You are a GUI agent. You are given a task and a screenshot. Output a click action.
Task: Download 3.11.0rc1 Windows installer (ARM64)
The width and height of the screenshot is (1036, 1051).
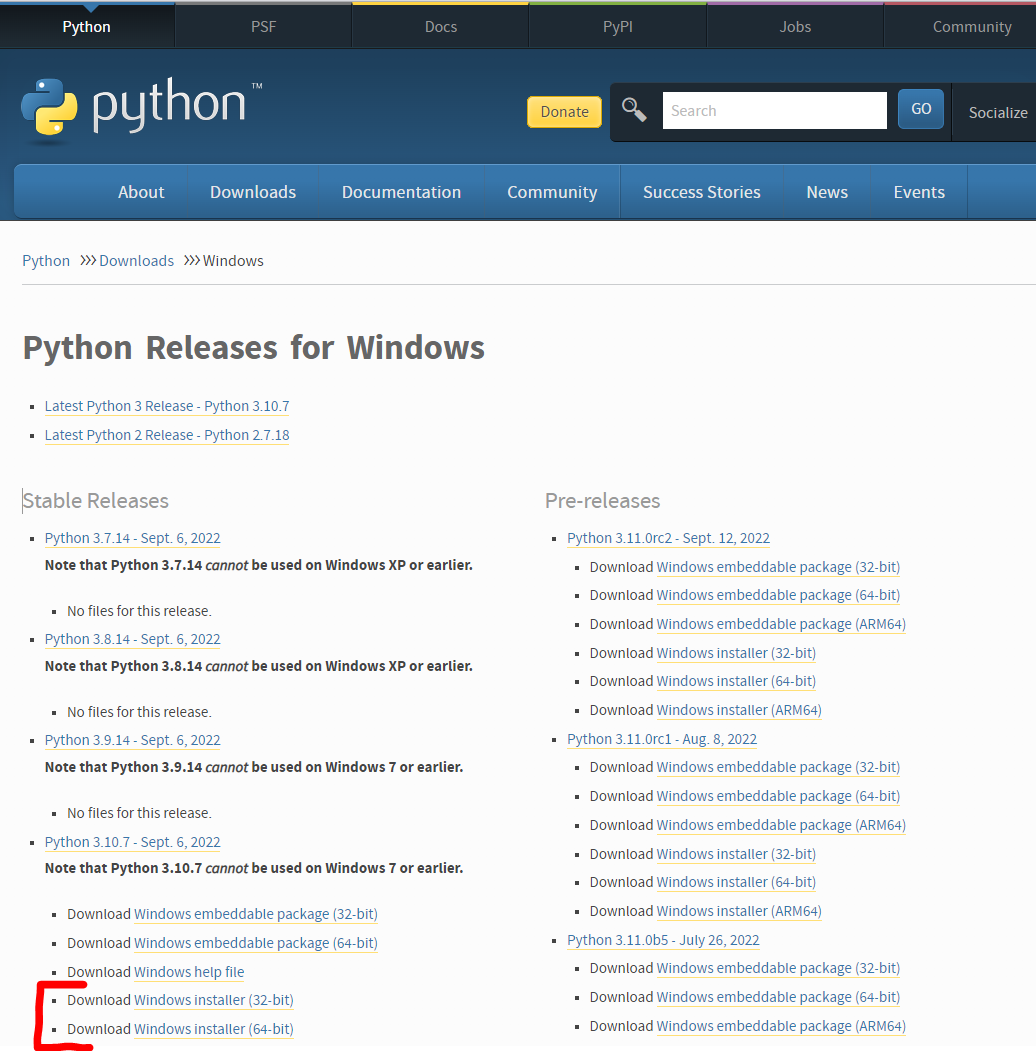(x=738, y=911)
